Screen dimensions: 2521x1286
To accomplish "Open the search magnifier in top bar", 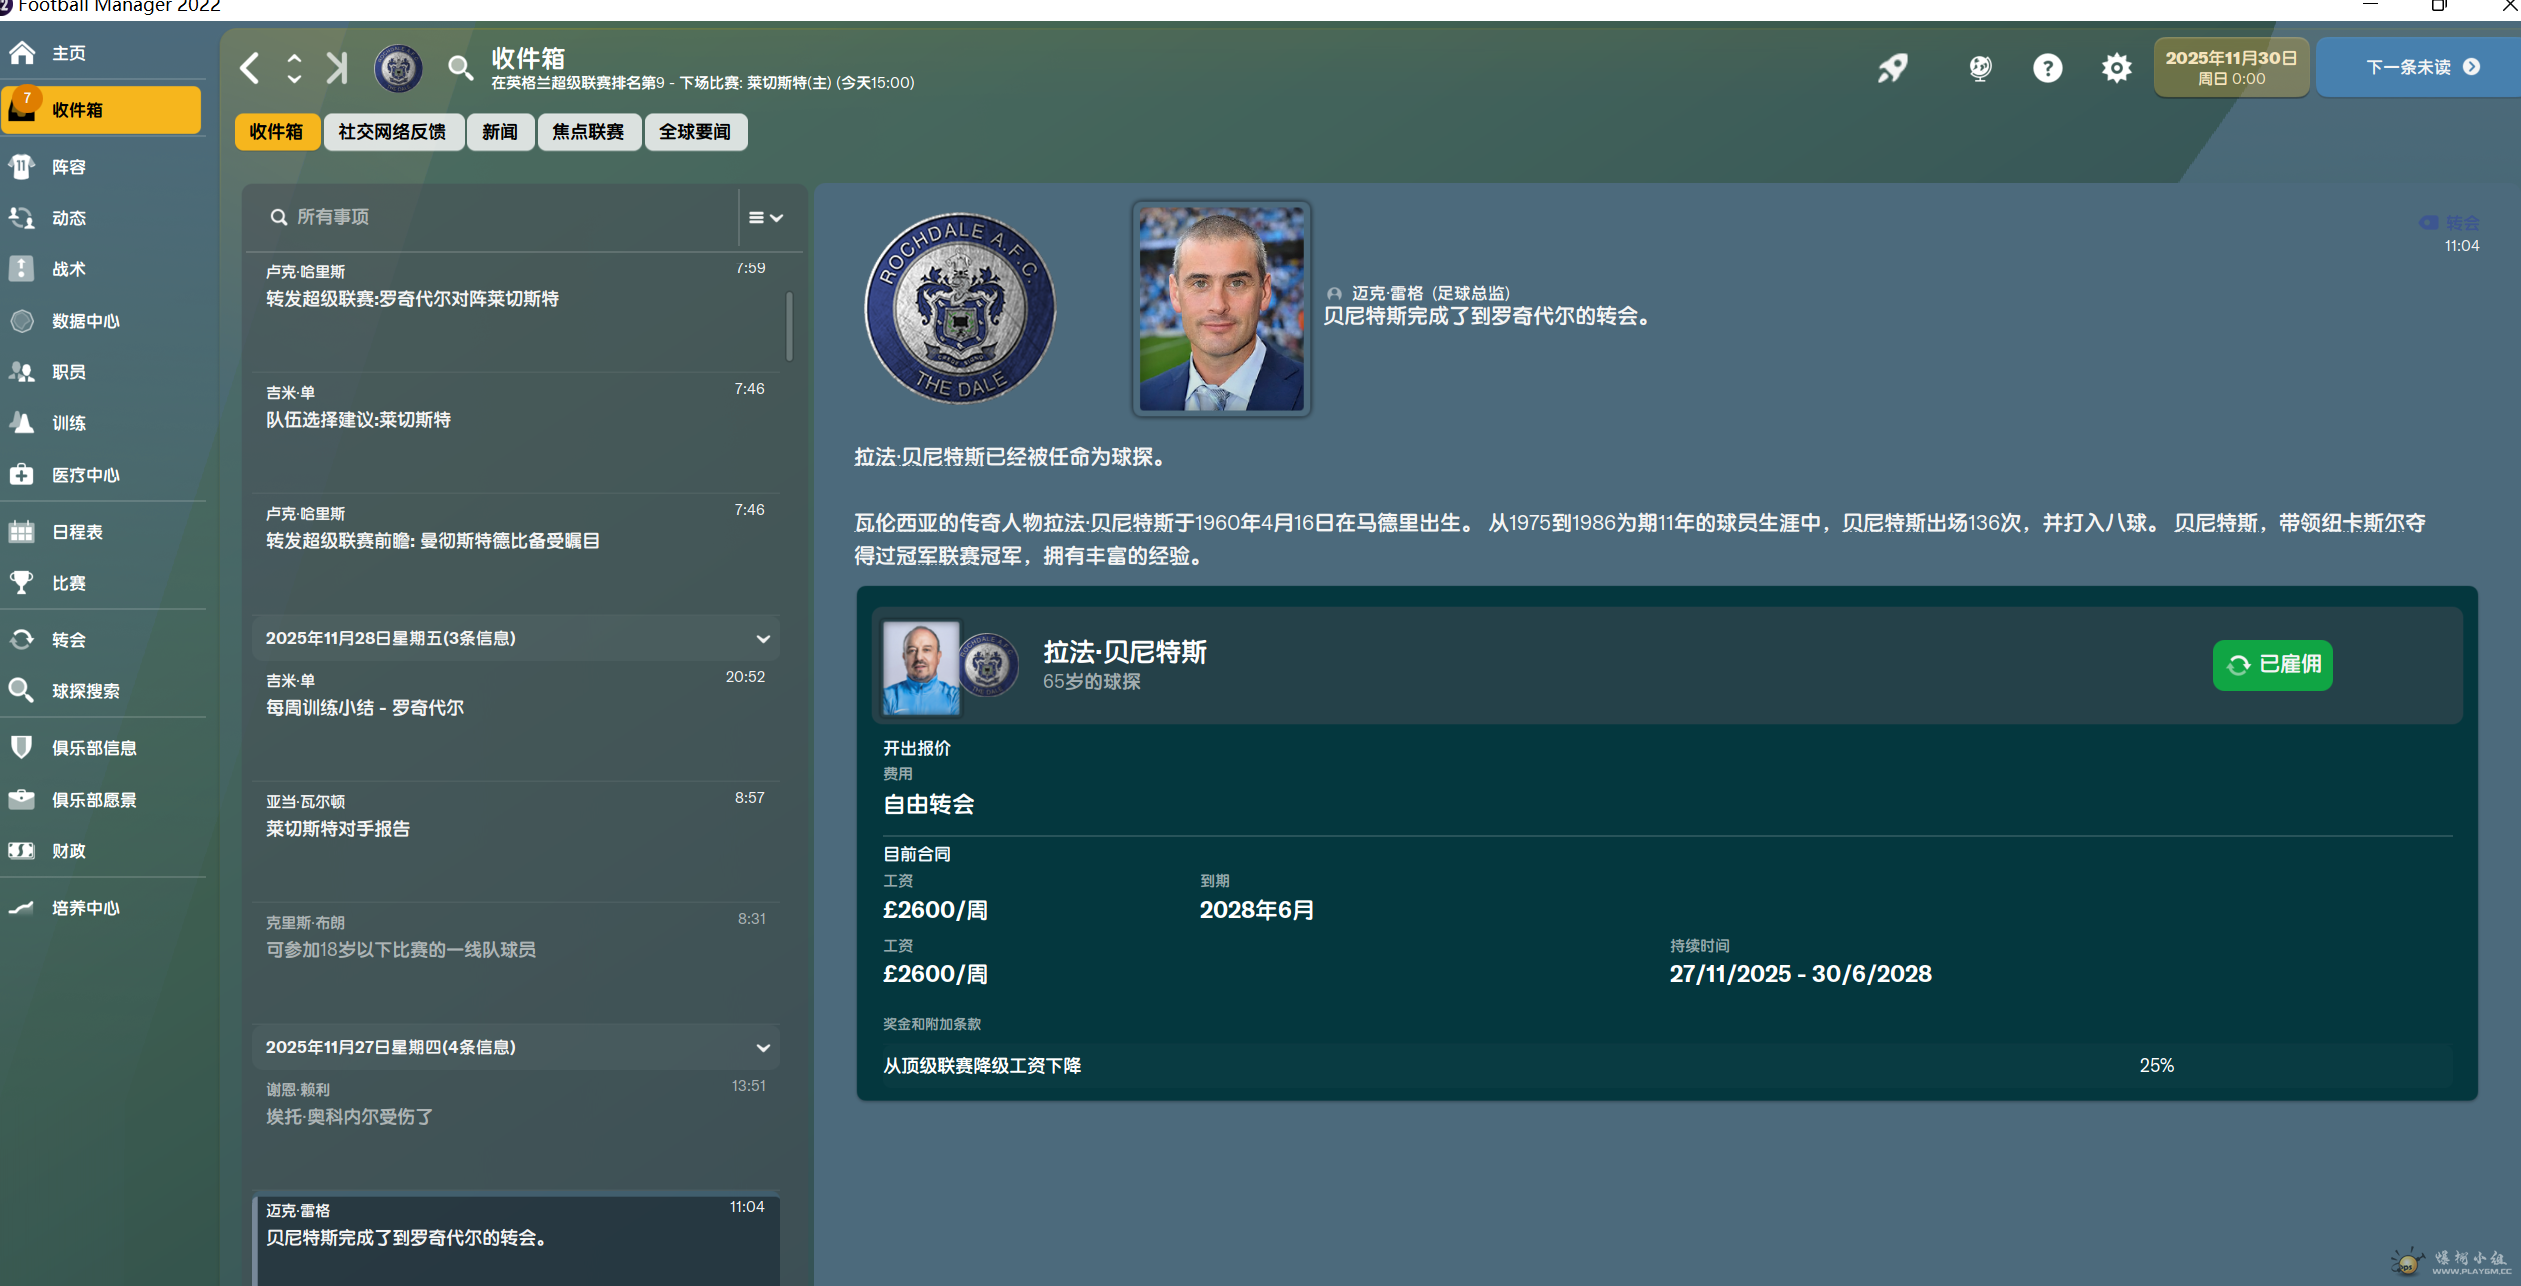I will coord(459,68).
